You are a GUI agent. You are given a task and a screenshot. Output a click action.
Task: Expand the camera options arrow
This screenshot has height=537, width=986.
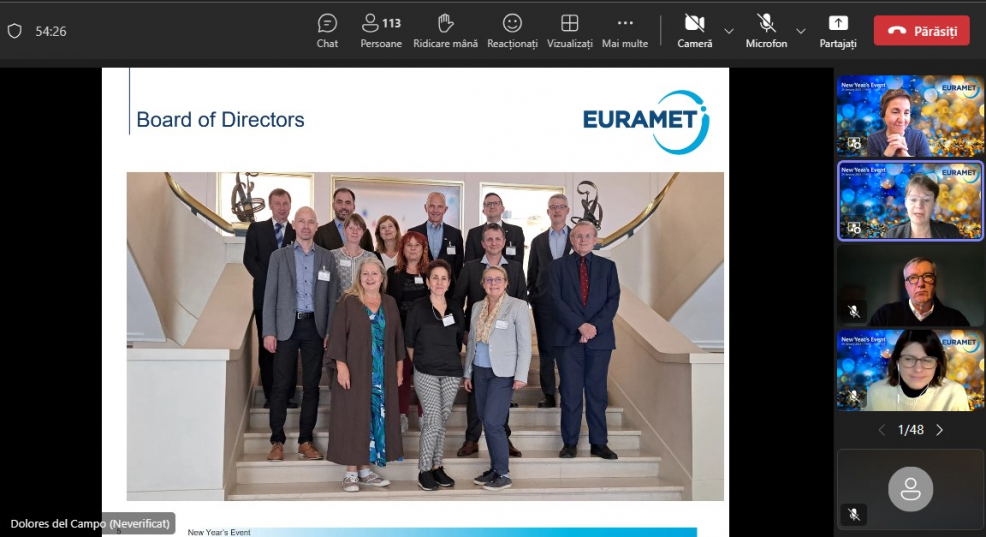(728, 31)
